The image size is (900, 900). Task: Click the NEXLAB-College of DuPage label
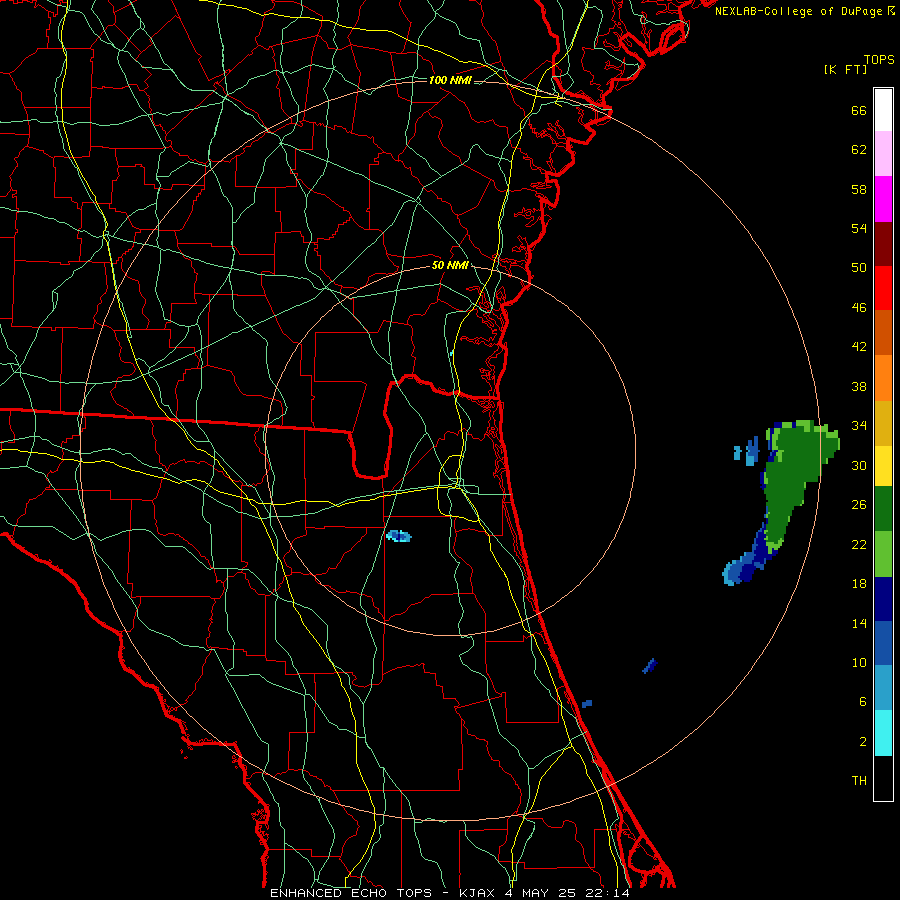pyautogui.click(x=804, y=11)
